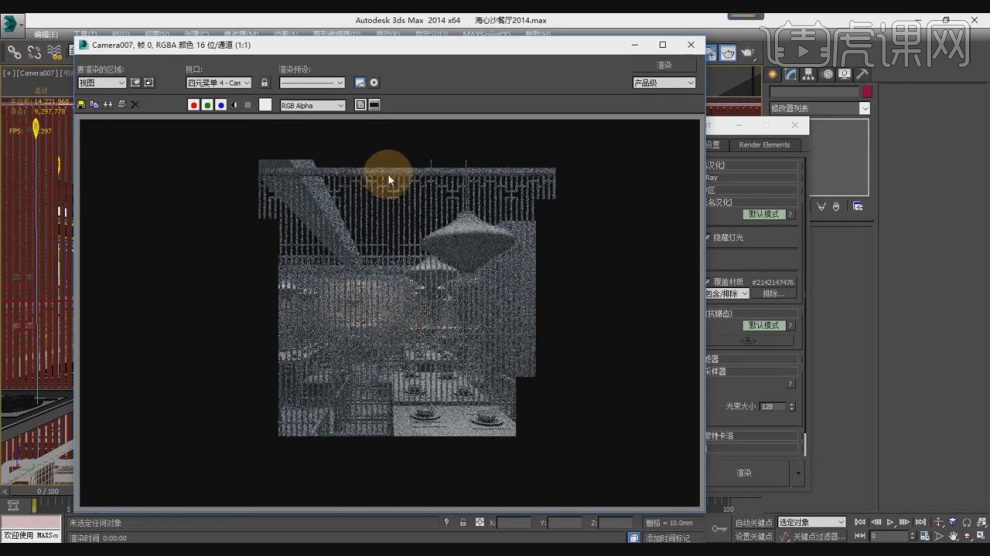
Task: Toggle the blue channel display
Action: [220, 105]
